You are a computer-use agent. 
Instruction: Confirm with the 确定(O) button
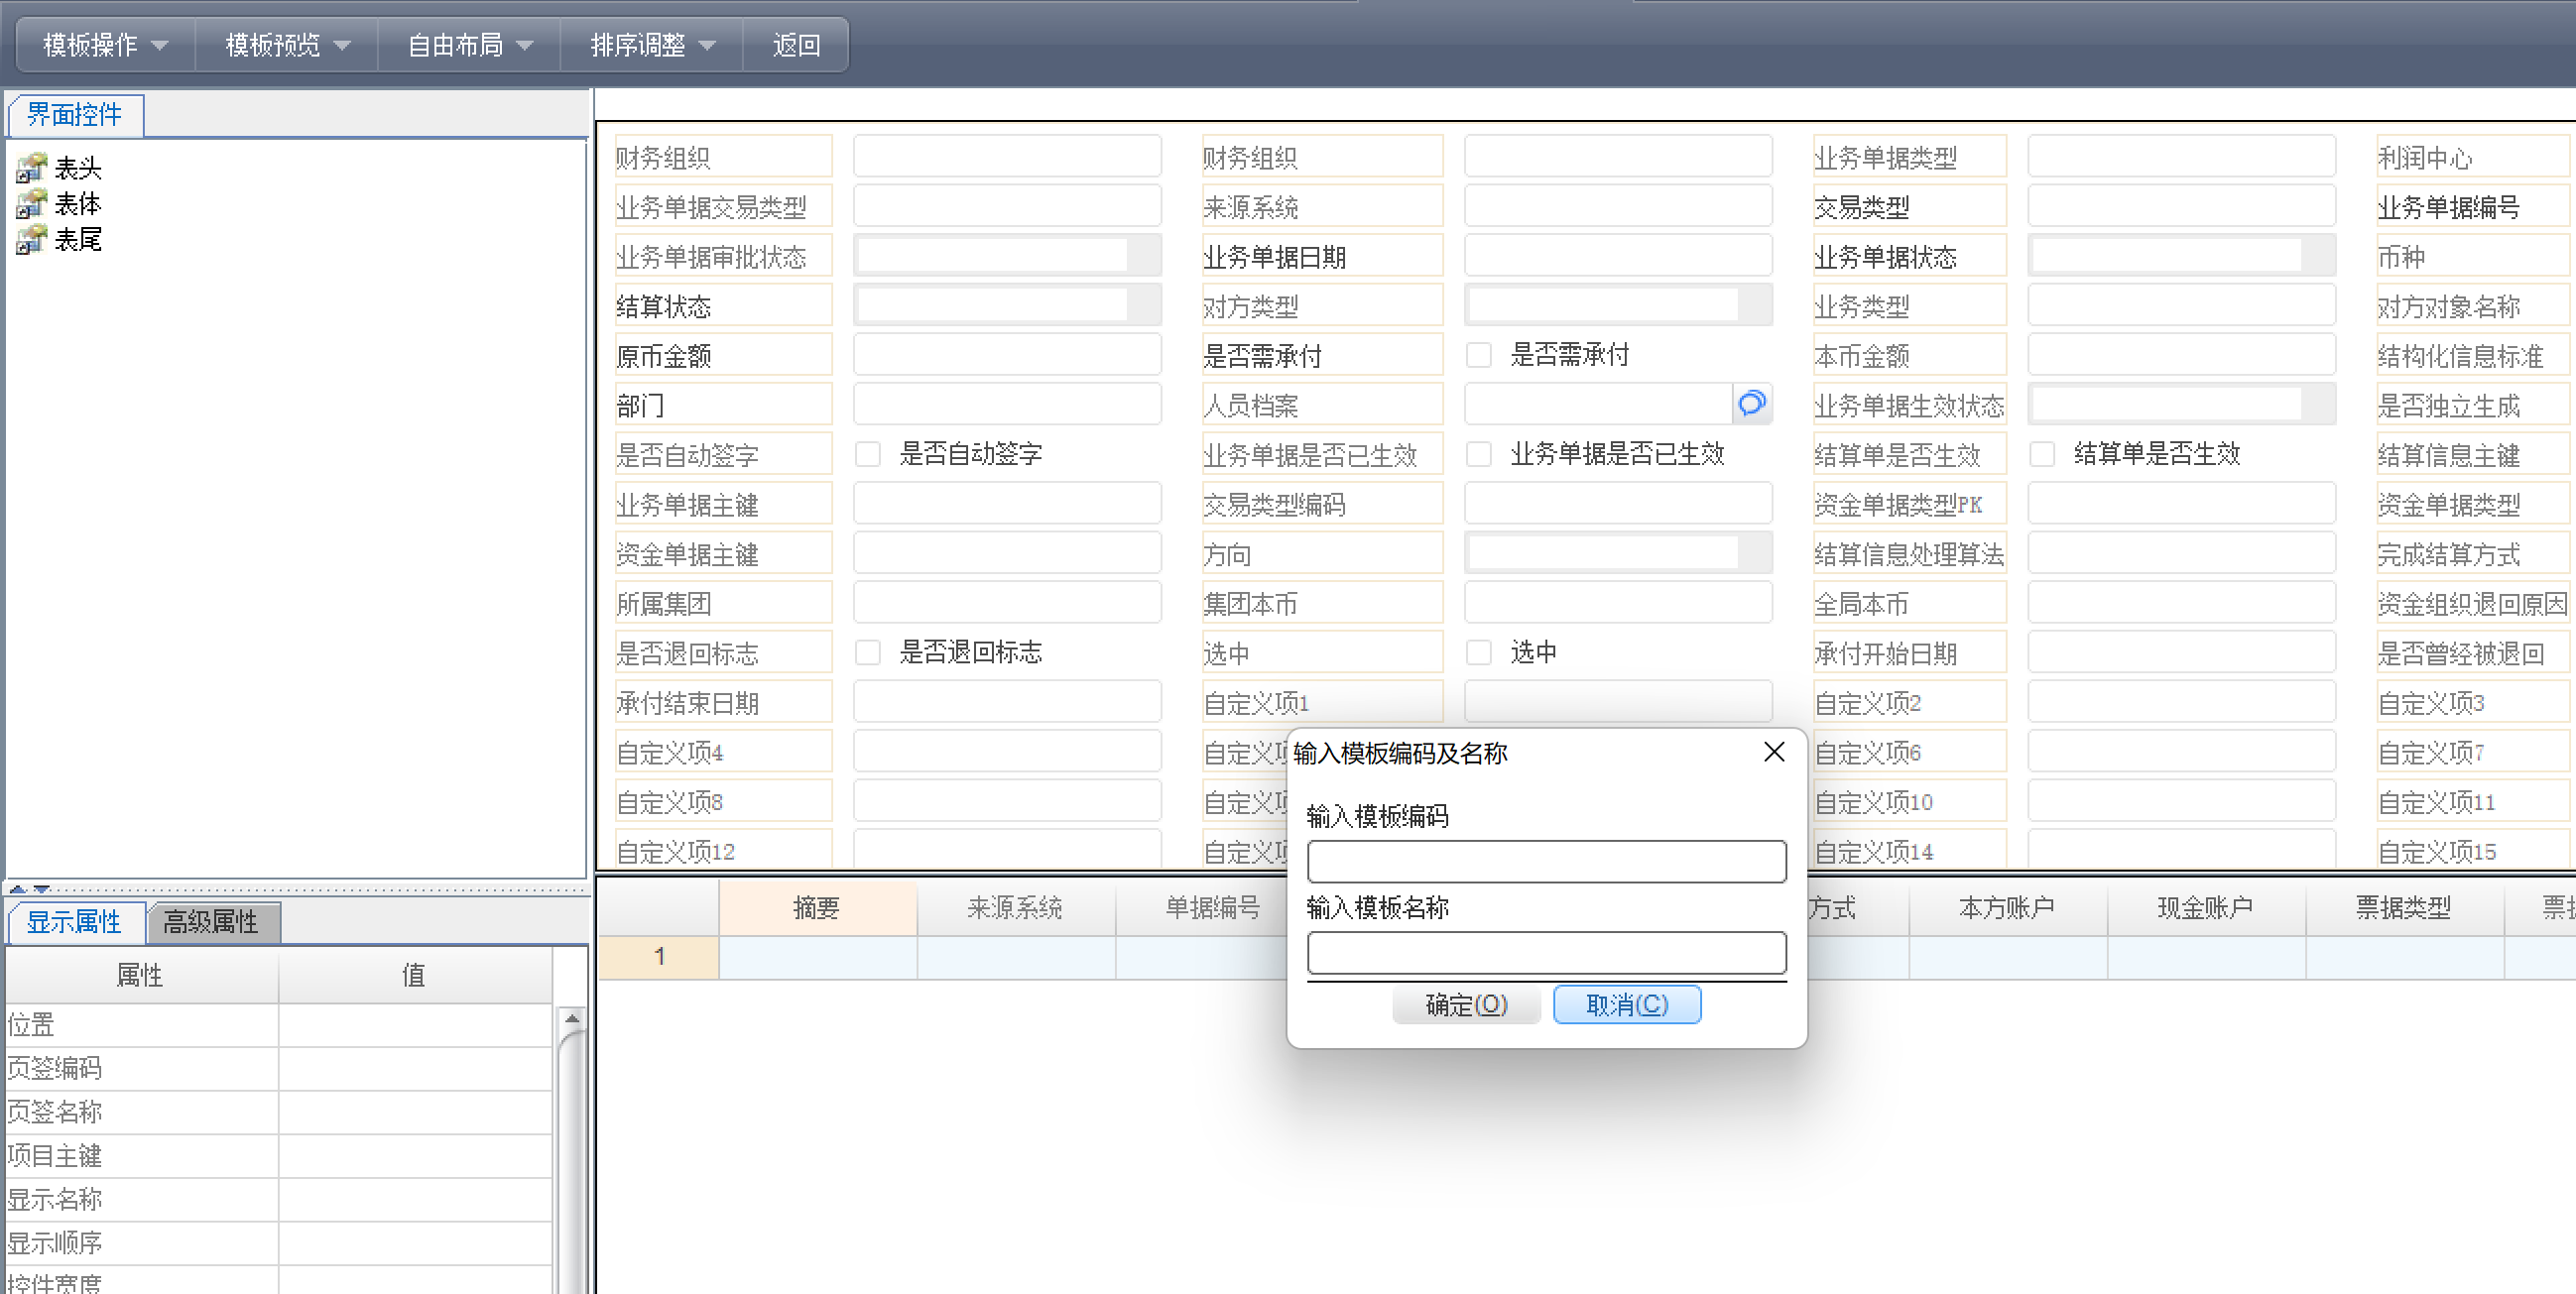tap(1466, 1004)
